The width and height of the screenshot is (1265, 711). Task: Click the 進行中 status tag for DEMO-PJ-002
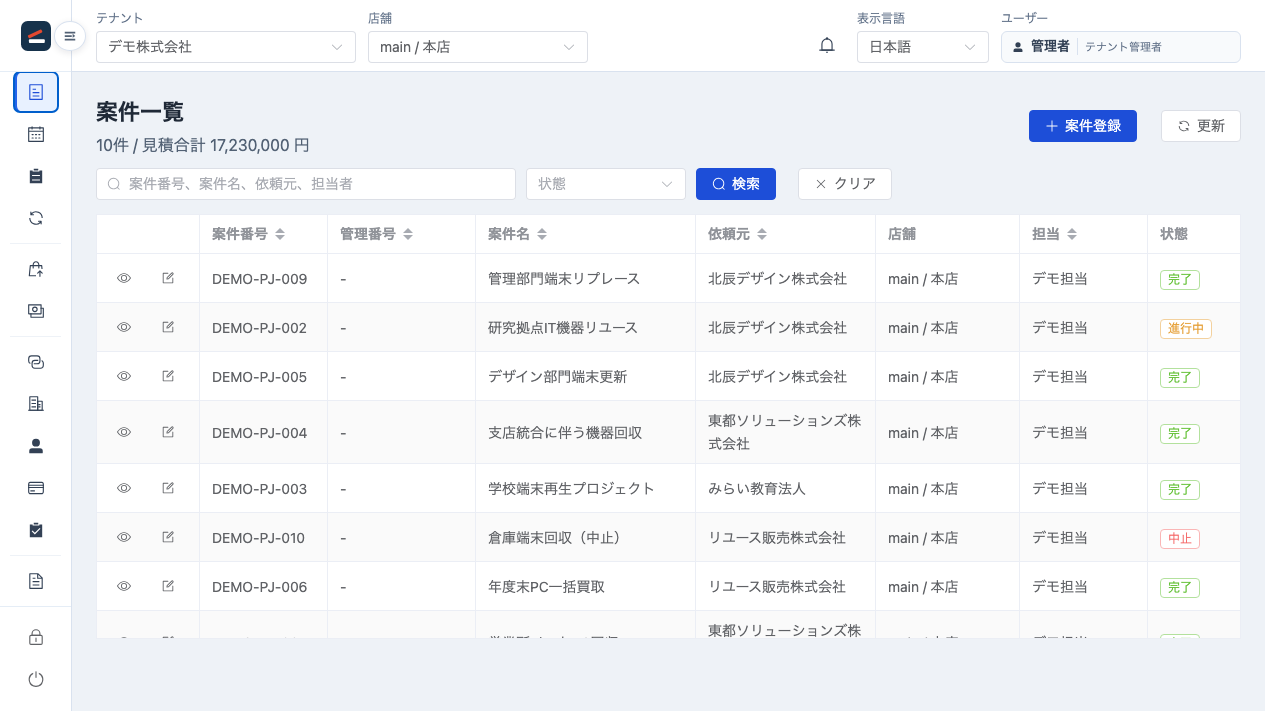point(1186,329)
